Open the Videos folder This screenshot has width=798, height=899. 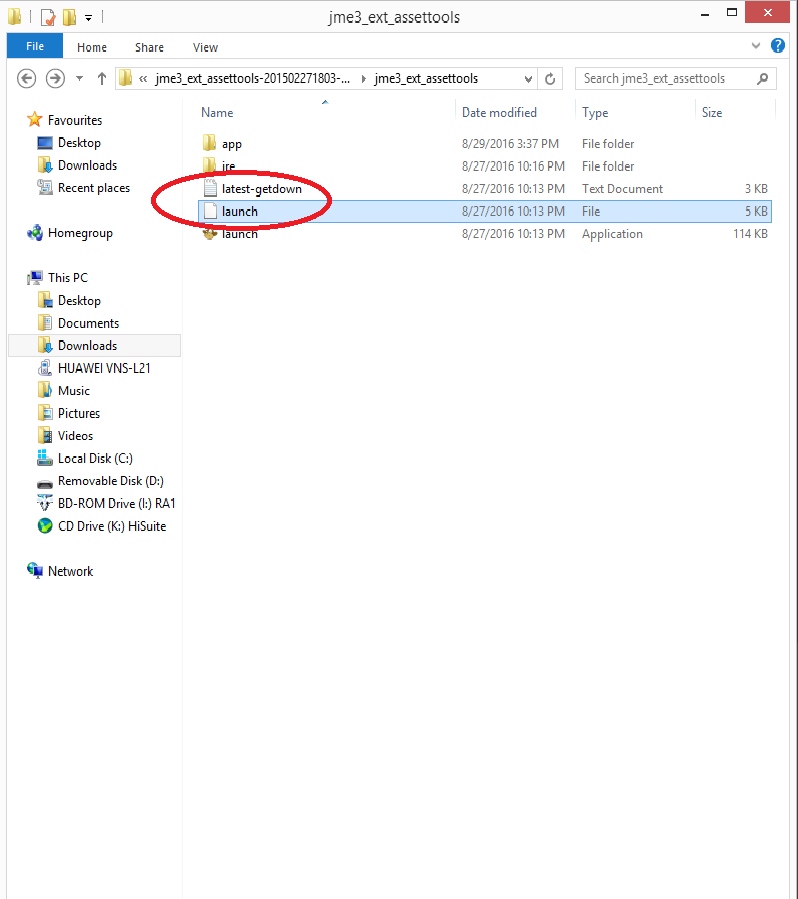coord(75,436)
